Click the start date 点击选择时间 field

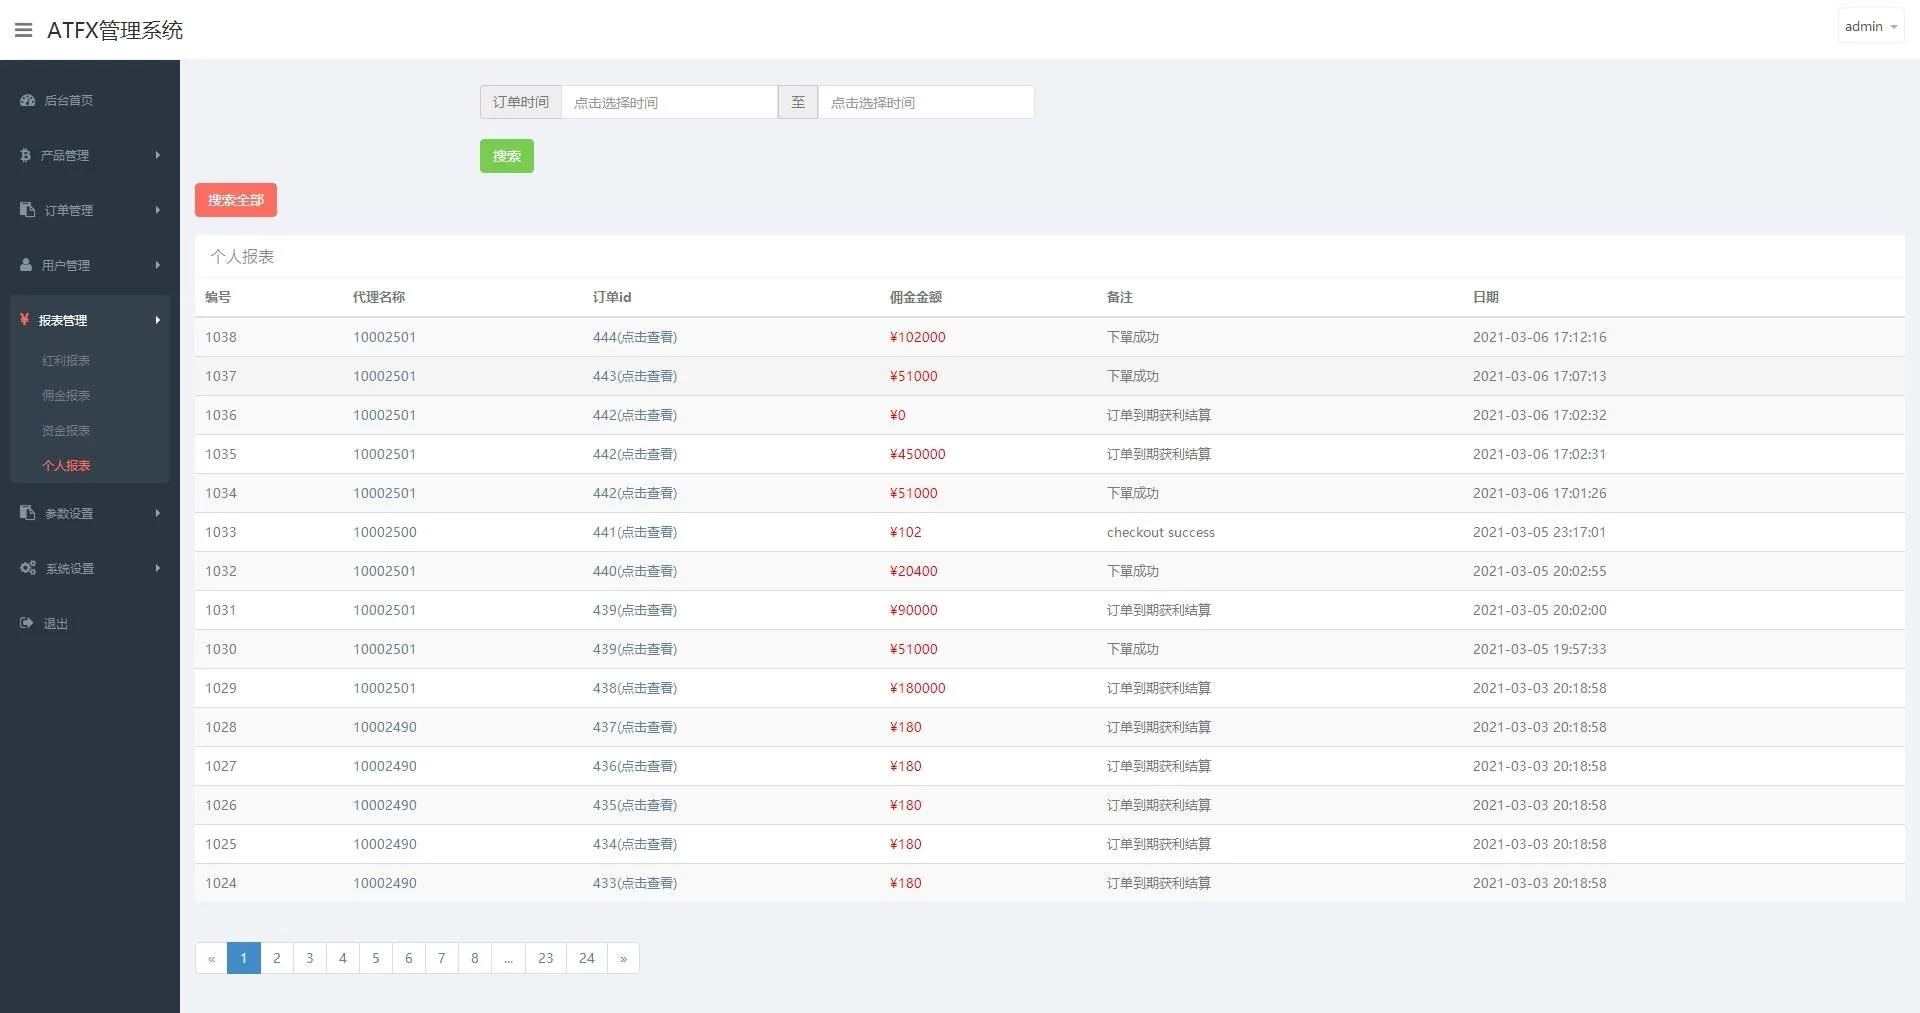(x=668, y=102)
